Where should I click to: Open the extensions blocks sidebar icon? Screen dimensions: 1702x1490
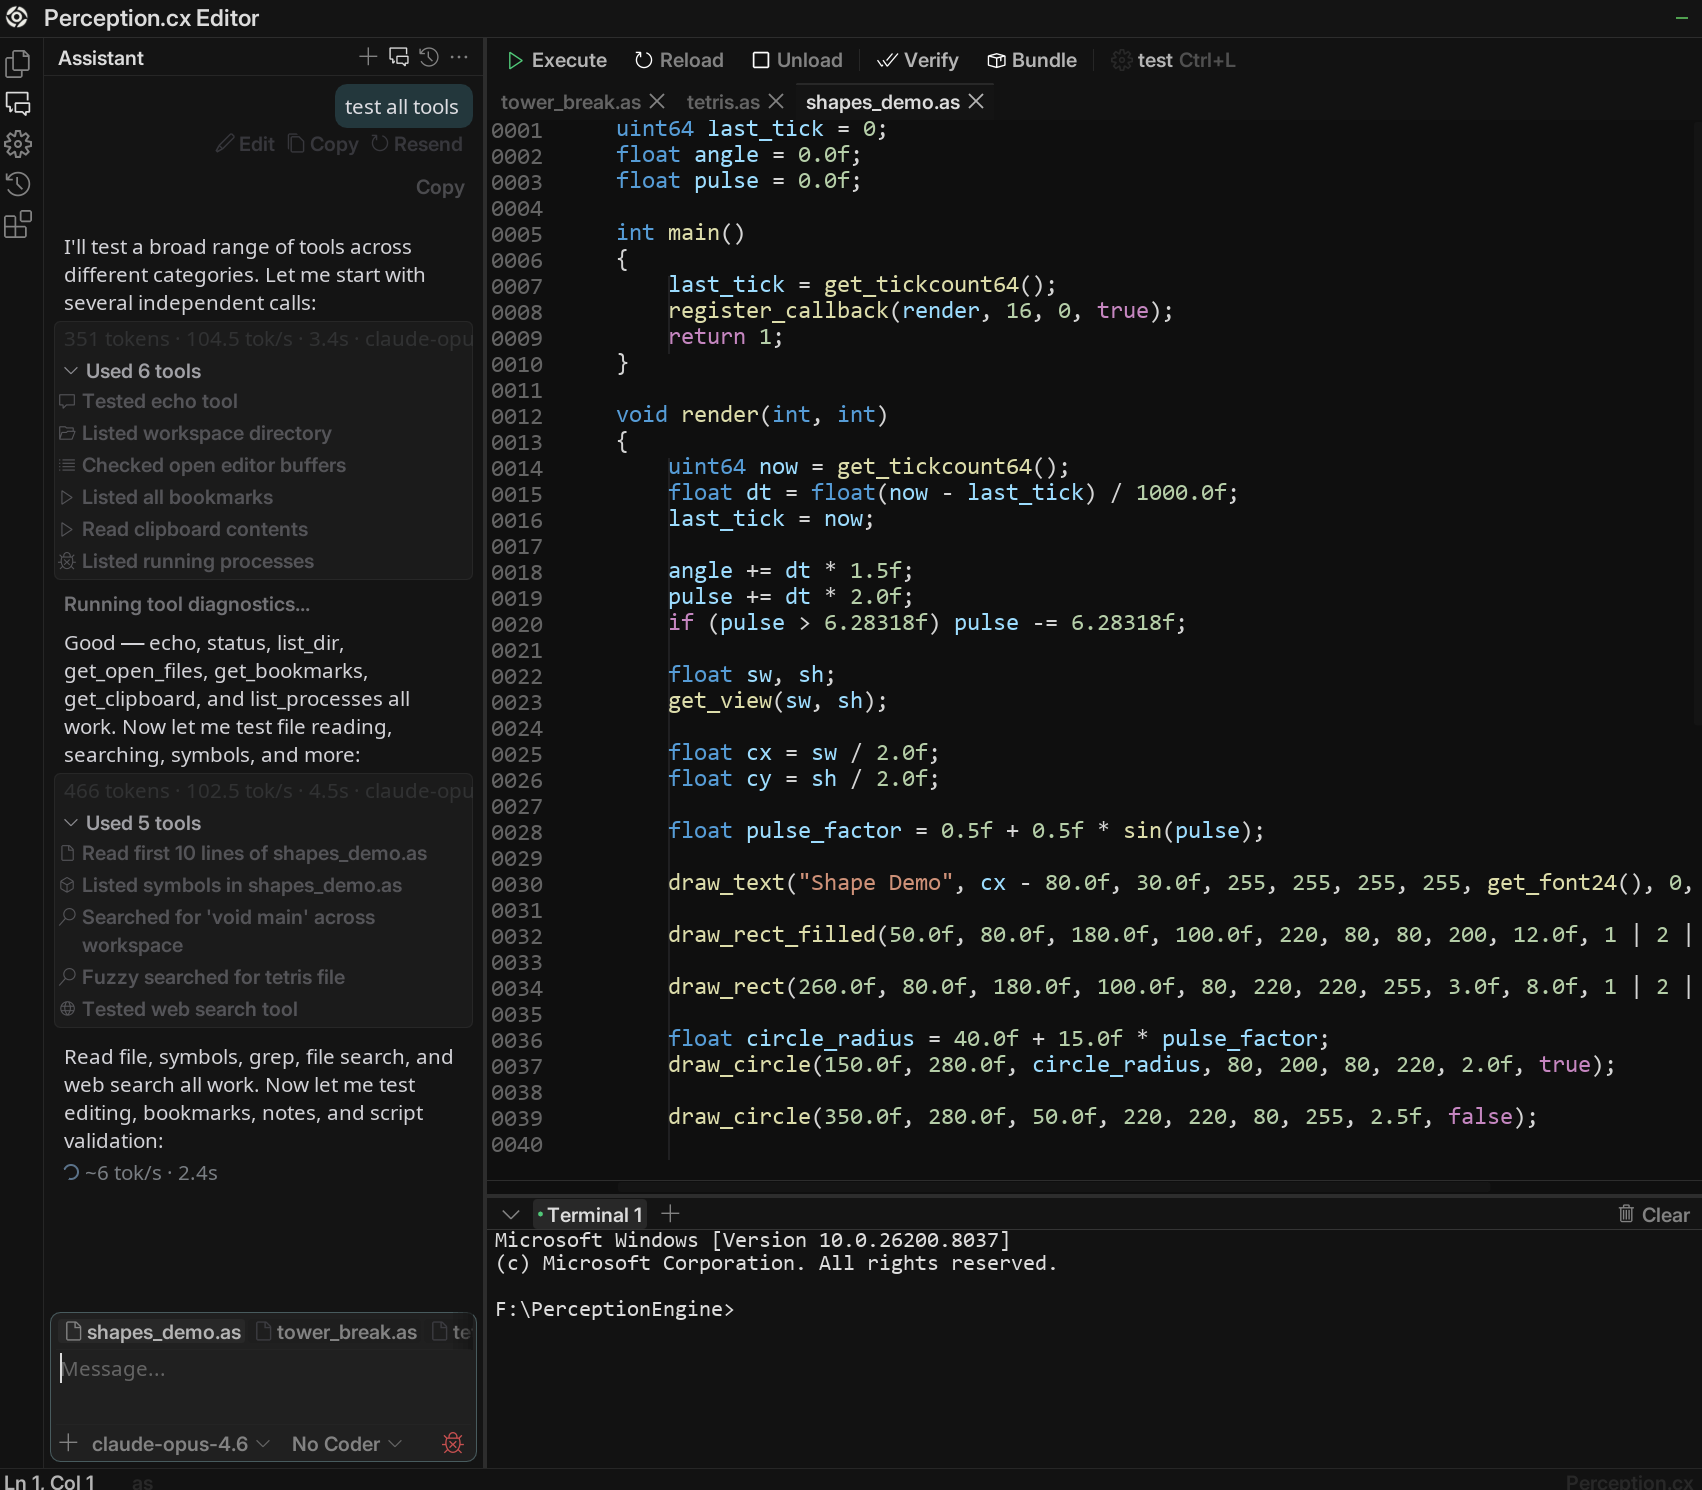pyautogui.click(x=18, y=225)
